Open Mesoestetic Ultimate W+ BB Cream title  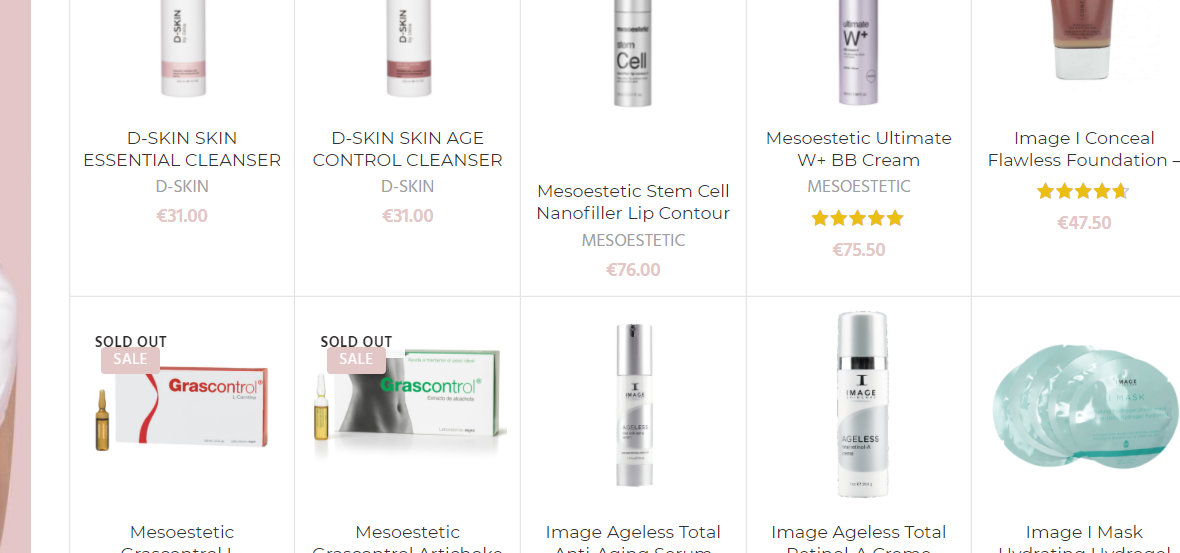pyautogui.click(x=859, y=149)
